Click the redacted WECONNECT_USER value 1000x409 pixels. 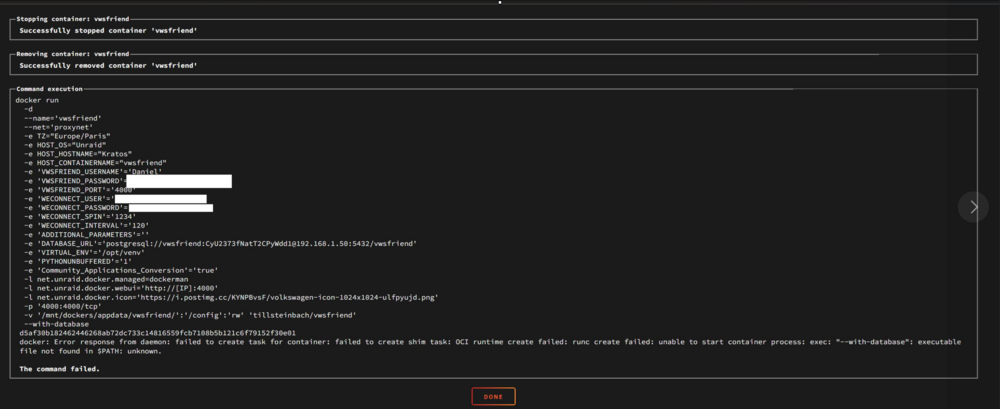160,199
